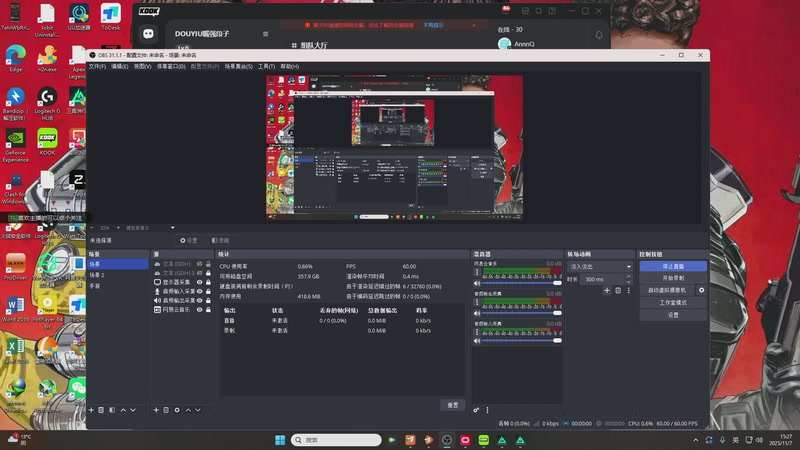Zoom in the preview with plus icon
The height and width of the screenshot is (450, 800).
coord(118,228)
